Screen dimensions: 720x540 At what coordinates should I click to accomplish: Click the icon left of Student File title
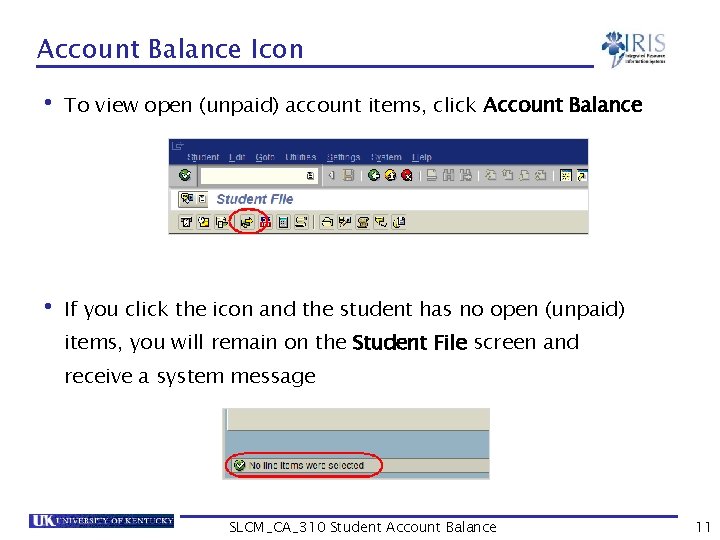187,199
